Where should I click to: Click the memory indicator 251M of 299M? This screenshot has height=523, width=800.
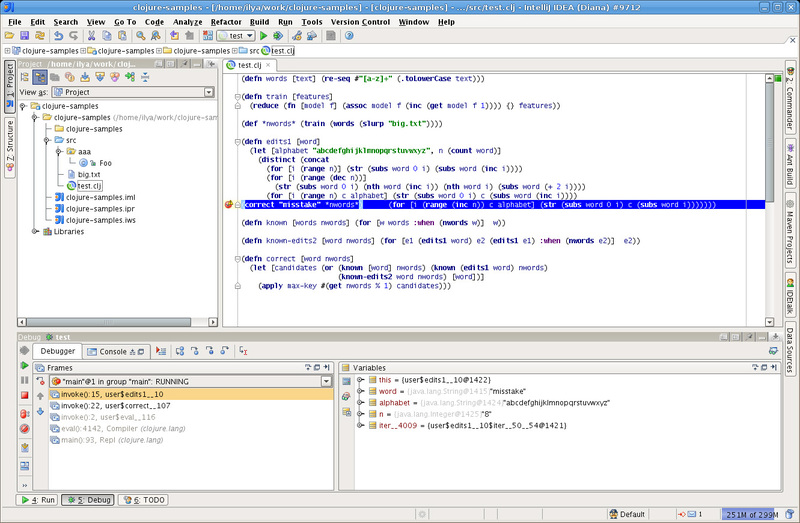[x=752, y=514]
